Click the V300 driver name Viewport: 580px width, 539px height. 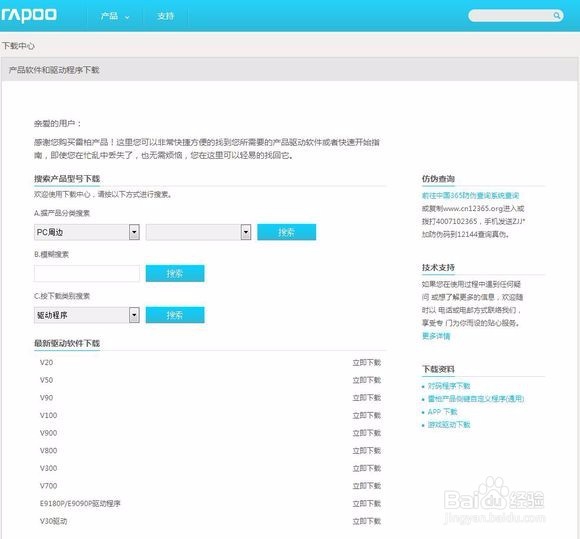click(x=48, y=468)
